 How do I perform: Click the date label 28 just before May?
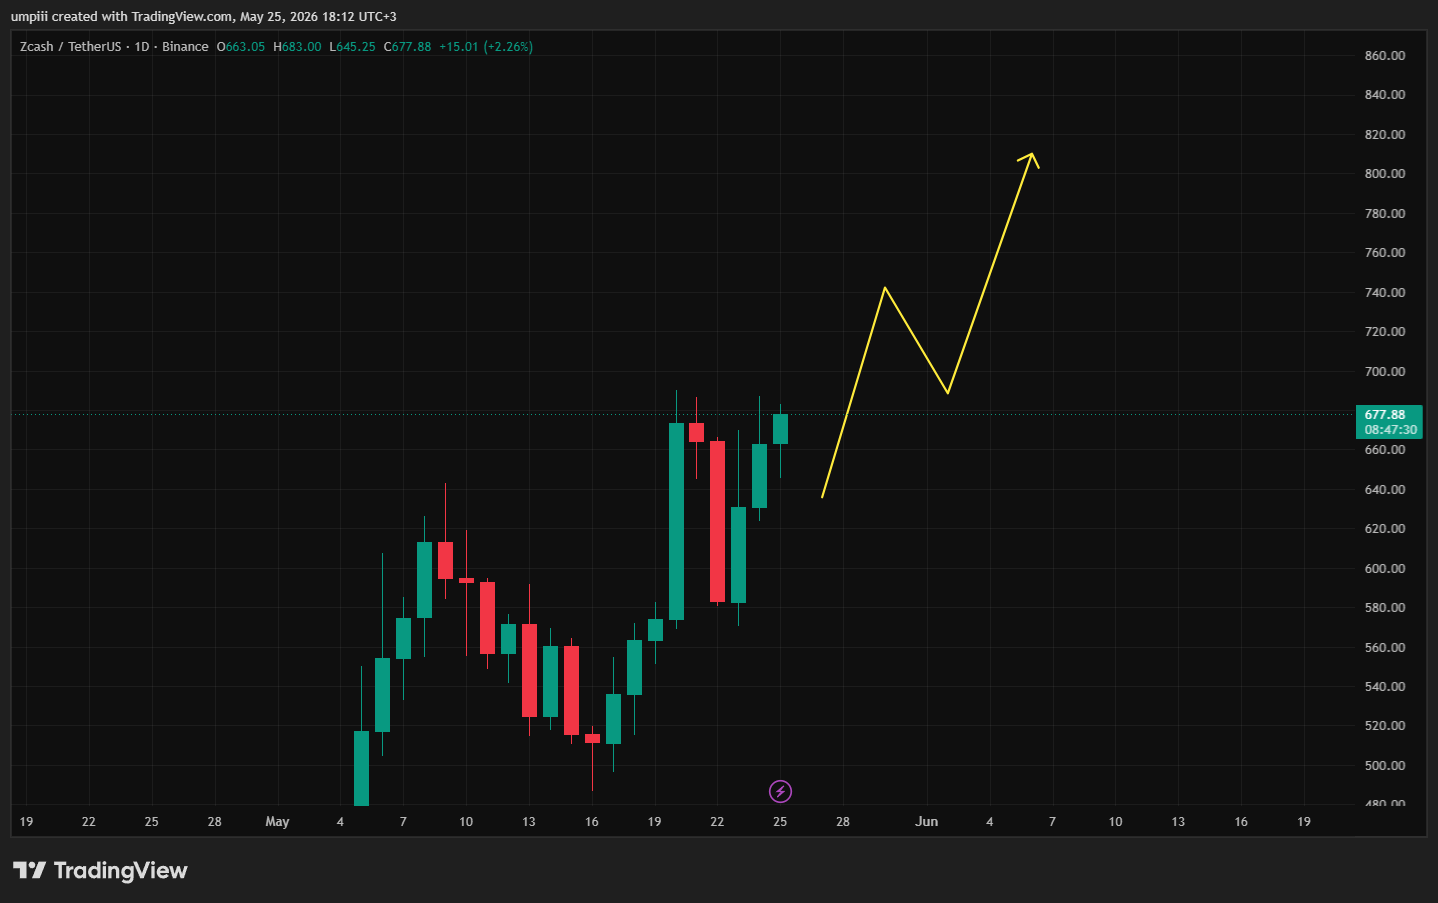[x=215, y=822]
